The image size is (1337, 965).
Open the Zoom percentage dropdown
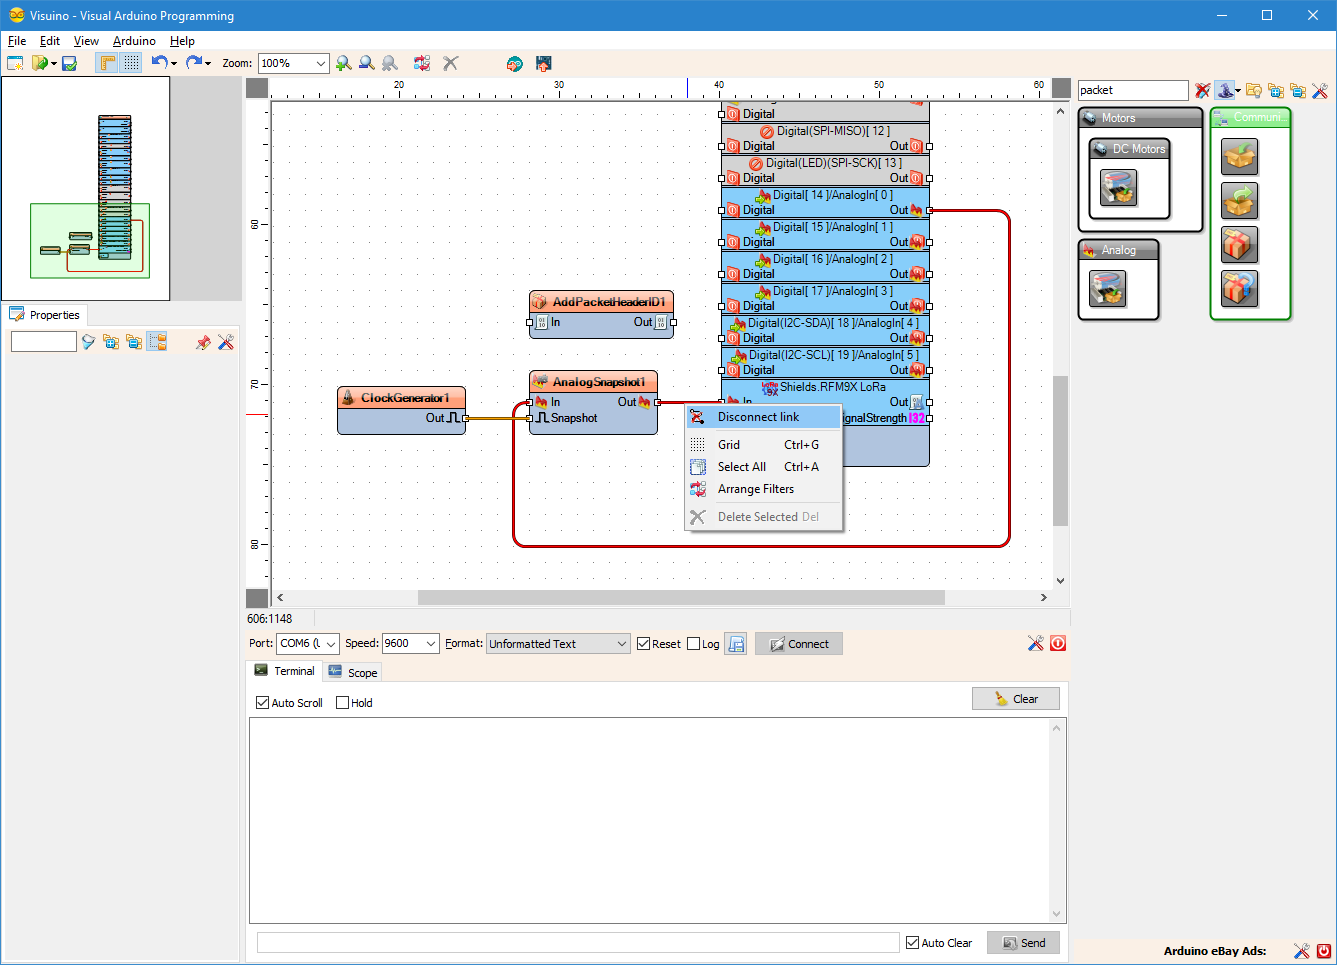point(320,63)
